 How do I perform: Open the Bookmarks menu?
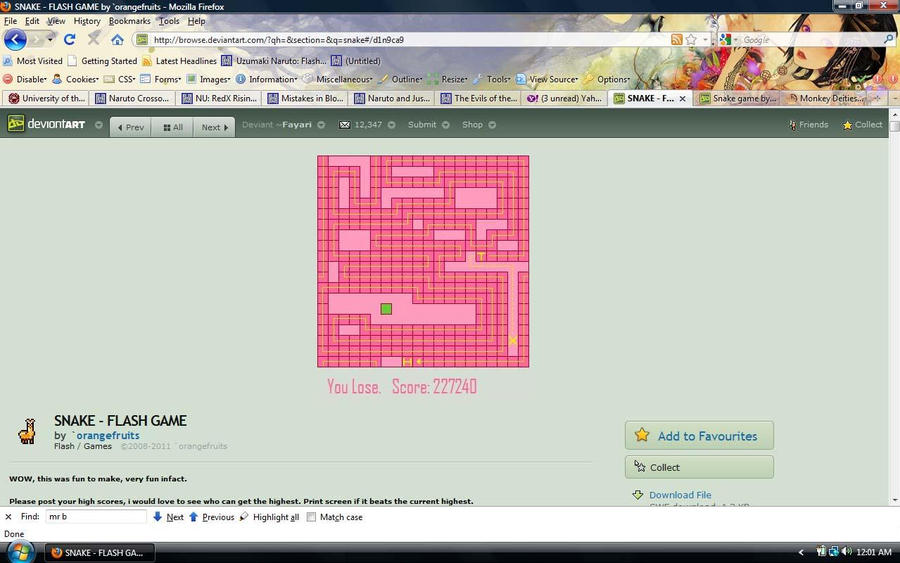pyautogui.click(x=129, y=21)
